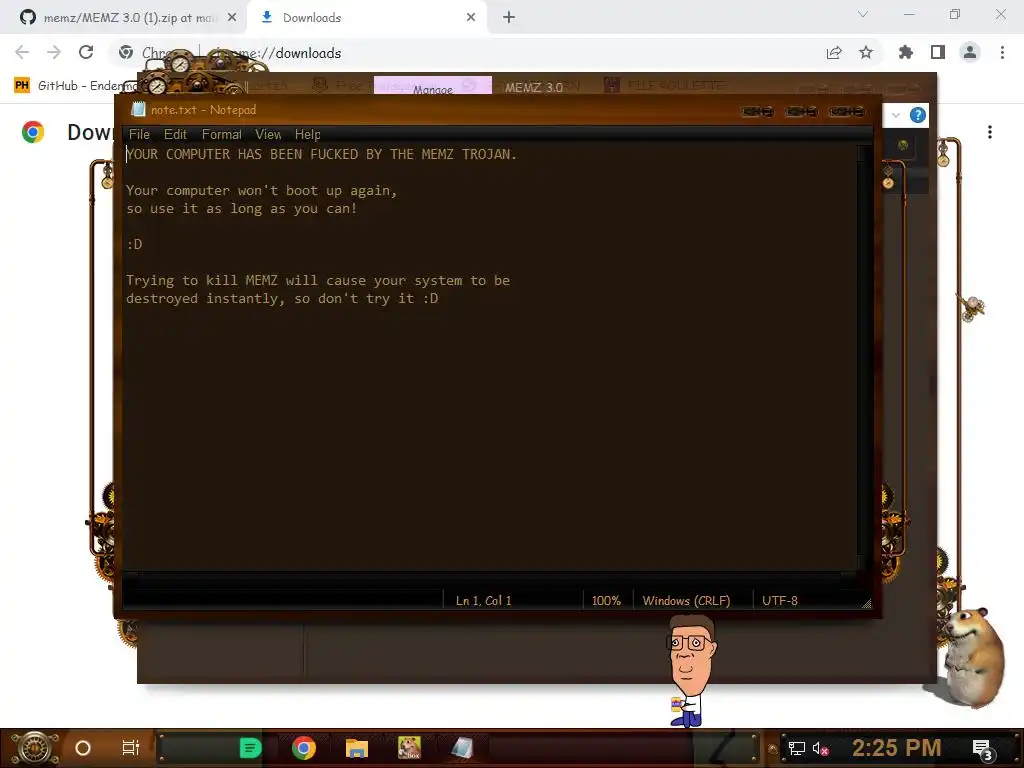Click 'destroyed instantly, so don't try it :D'

(x=282, y=298)
